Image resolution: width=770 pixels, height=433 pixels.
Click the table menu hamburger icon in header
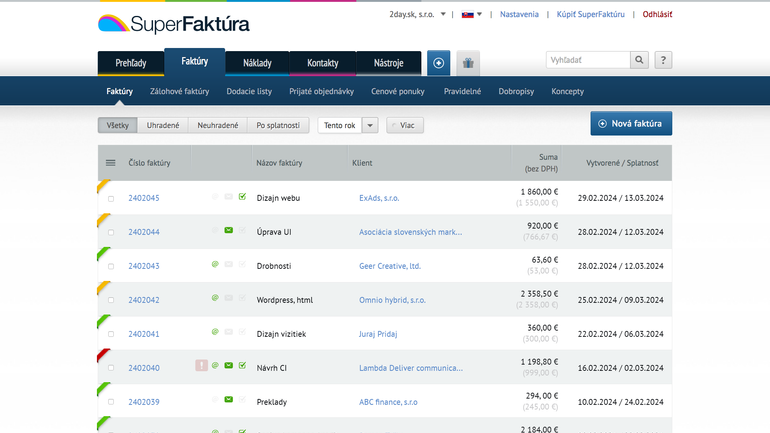click(111, 162)
